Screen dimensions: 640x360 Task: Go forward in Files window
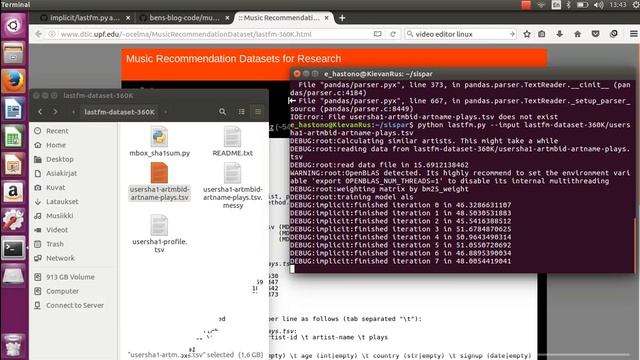[55, 112]
